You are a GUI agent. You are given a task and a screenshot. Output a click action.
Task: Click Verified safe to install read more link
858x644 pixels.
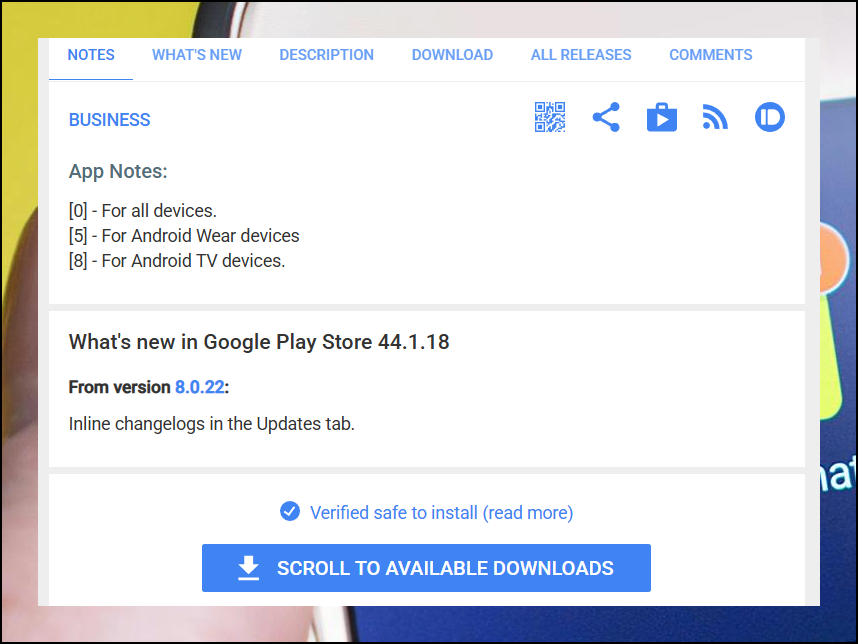pyautogui.click(x=442, y=513)
